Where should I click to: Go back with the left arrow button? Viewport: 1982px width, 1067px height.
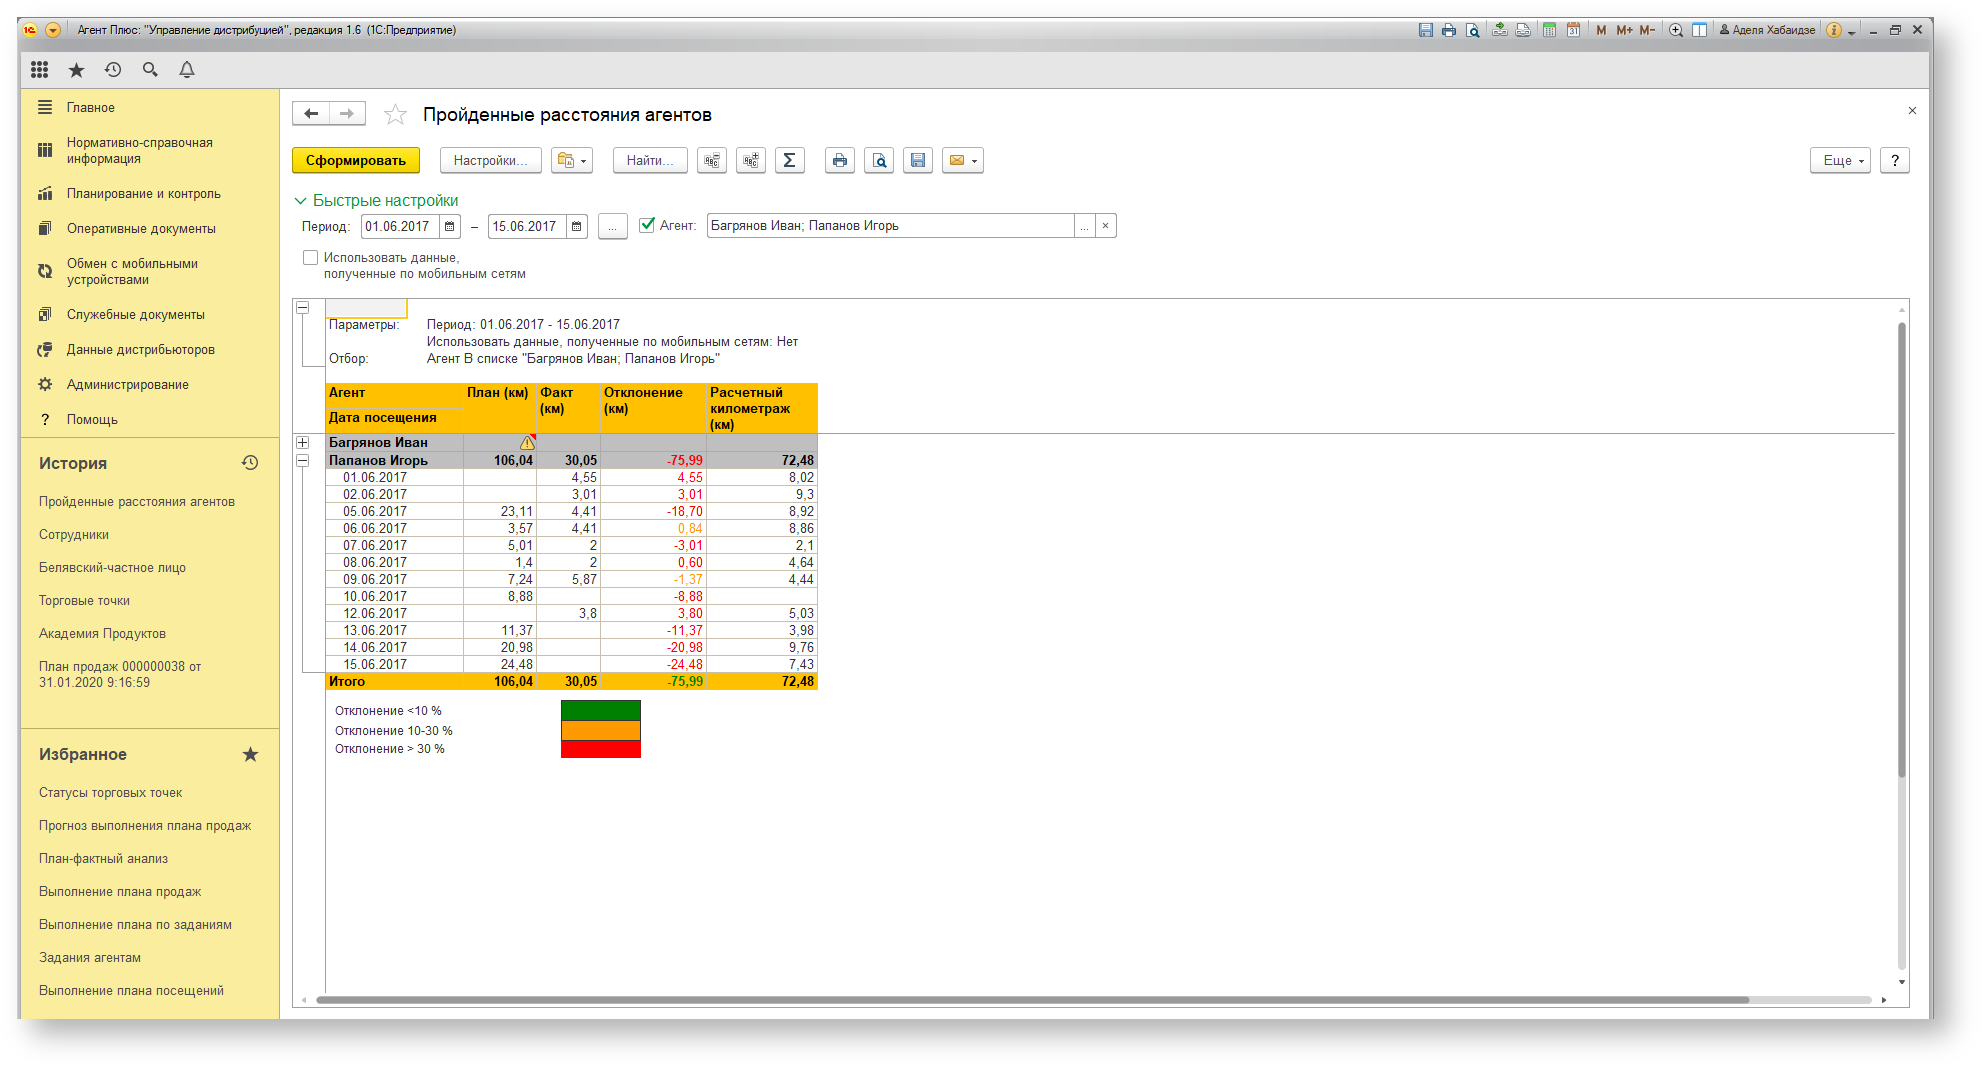pyautogui.click(x=311, y=113)
